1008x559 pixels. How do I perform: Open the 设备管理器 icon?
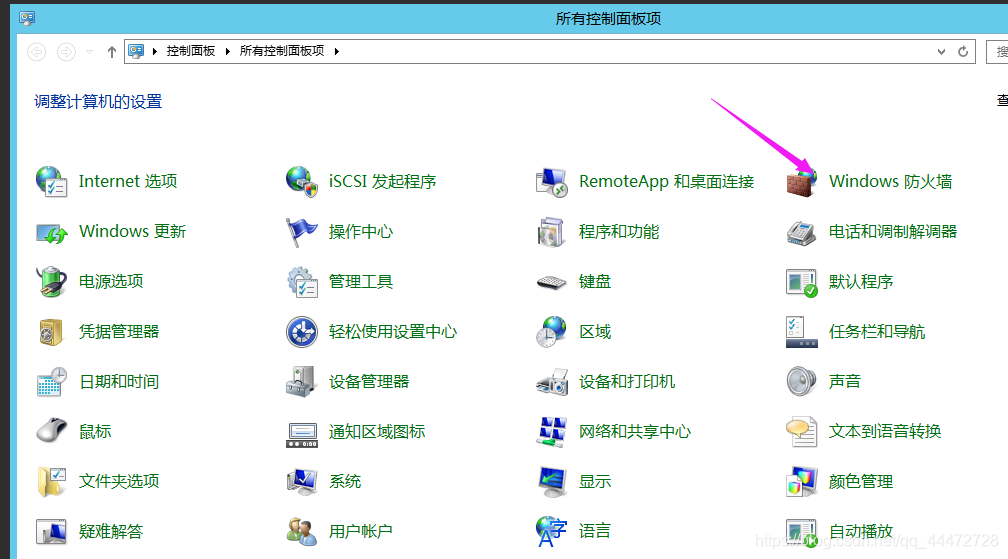pyautogui.click(x=302, y=382)
